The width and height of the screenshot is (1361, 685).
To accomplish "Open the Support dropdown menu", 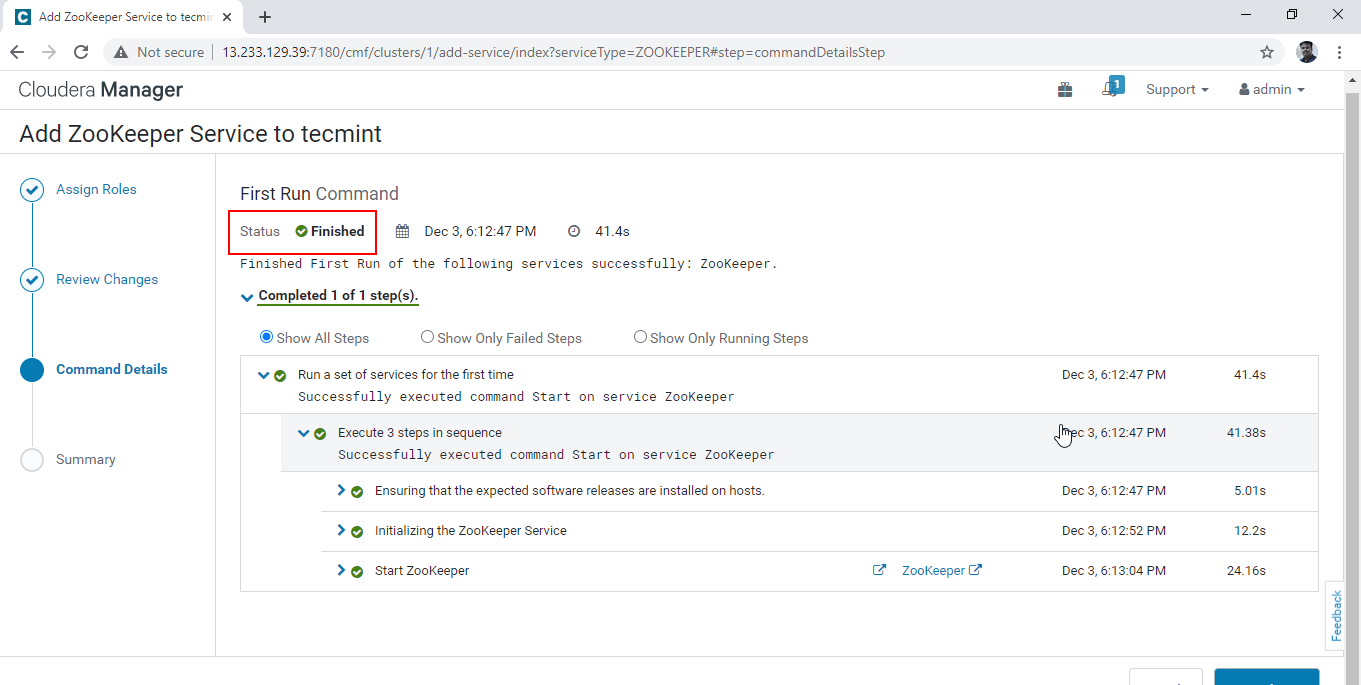I will click(1176, 90).
